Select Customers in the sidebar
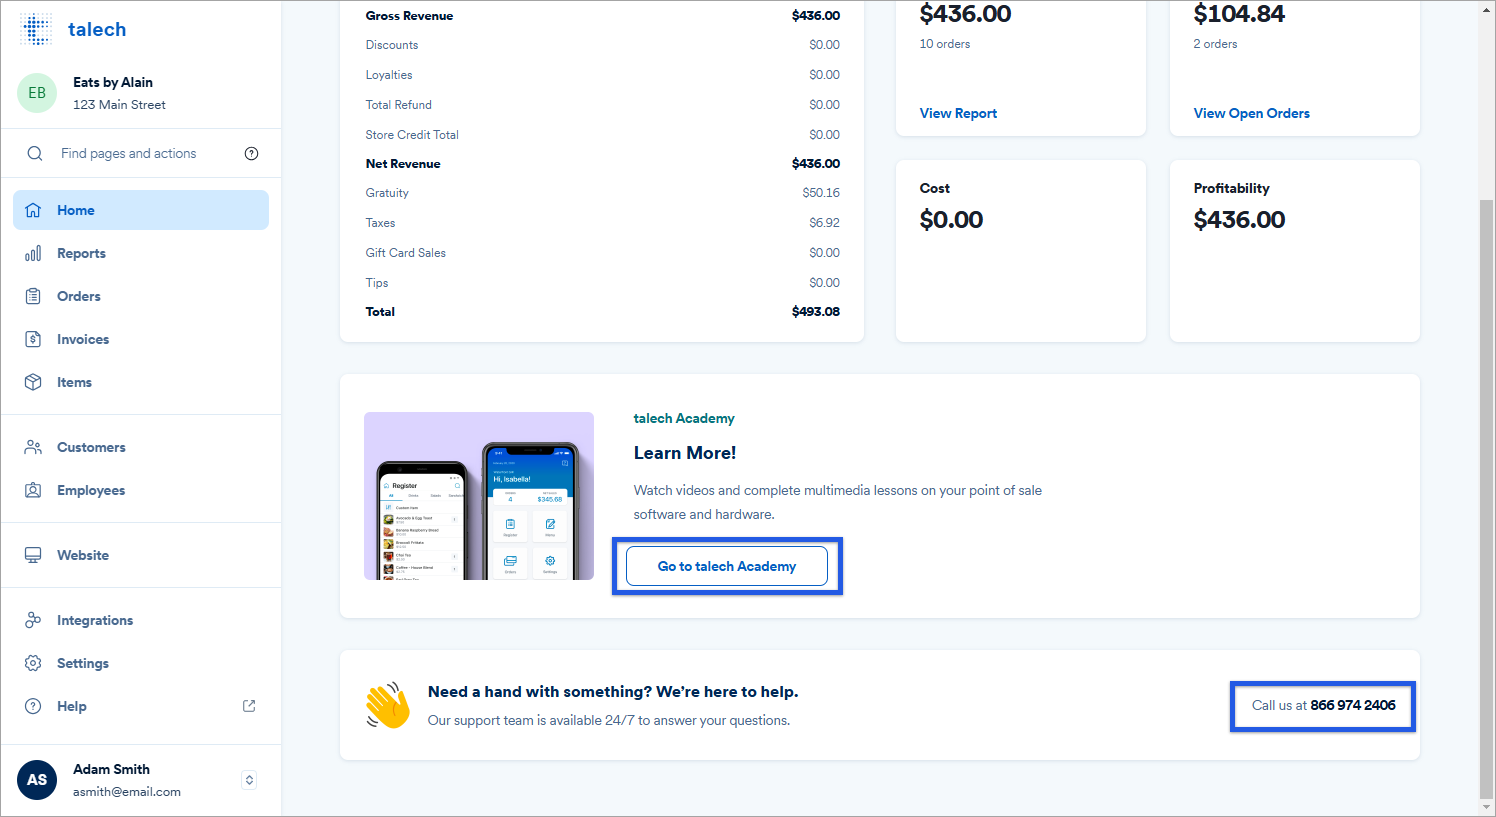The image size is (1496, 817). click(91, 447)
